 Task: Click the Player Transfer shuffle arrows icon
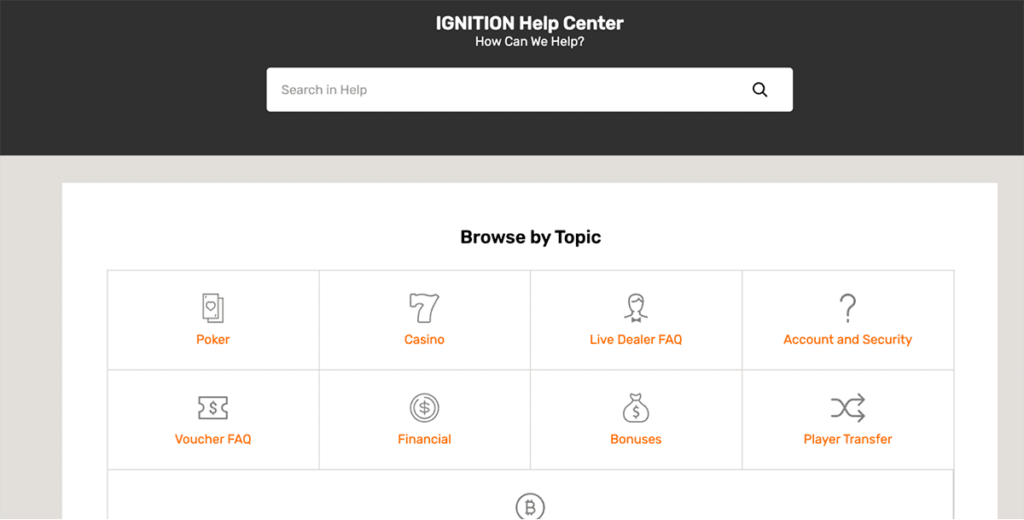[848, 408]
